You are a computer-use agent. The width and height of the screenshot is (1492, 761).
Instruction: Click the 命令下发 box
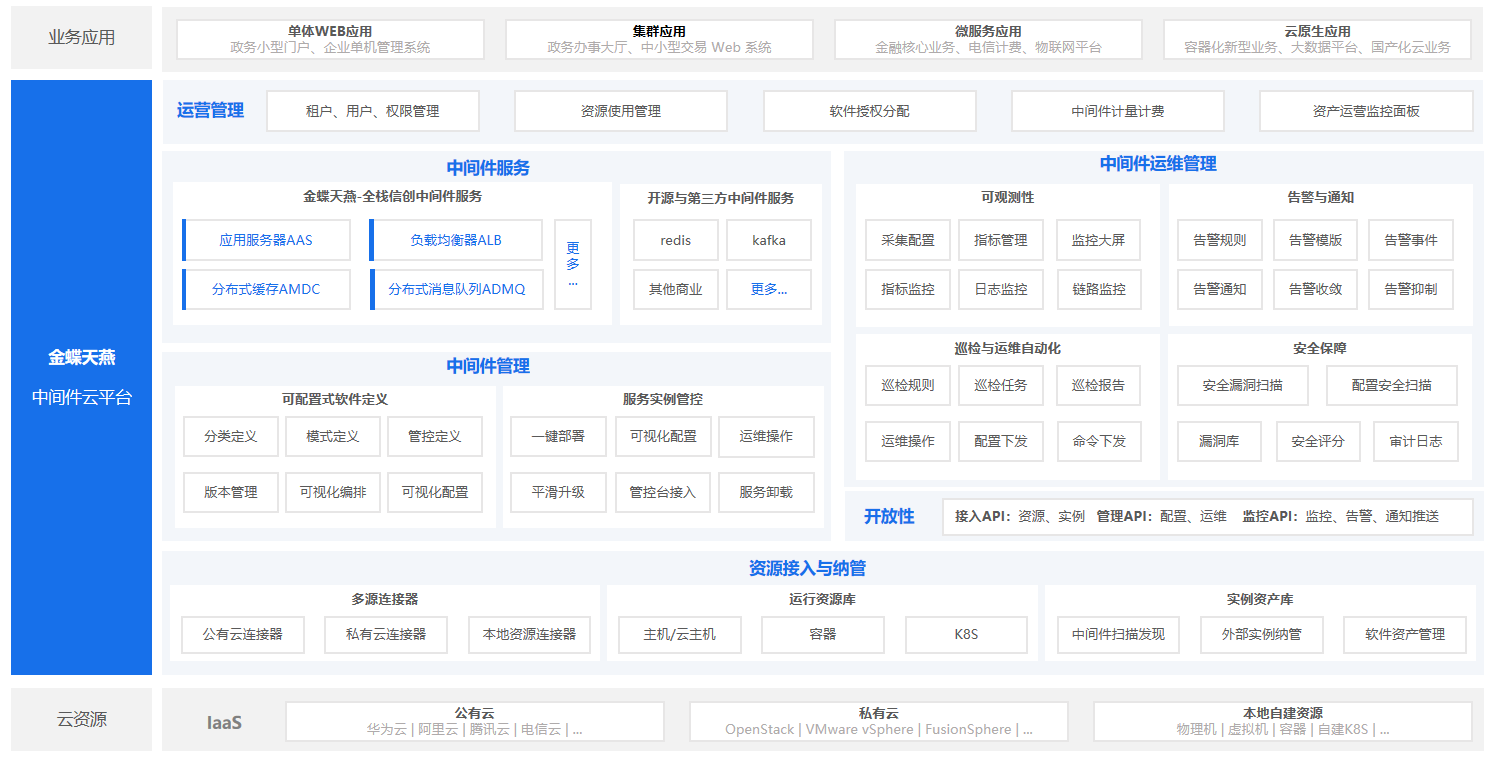point(1099,441)
